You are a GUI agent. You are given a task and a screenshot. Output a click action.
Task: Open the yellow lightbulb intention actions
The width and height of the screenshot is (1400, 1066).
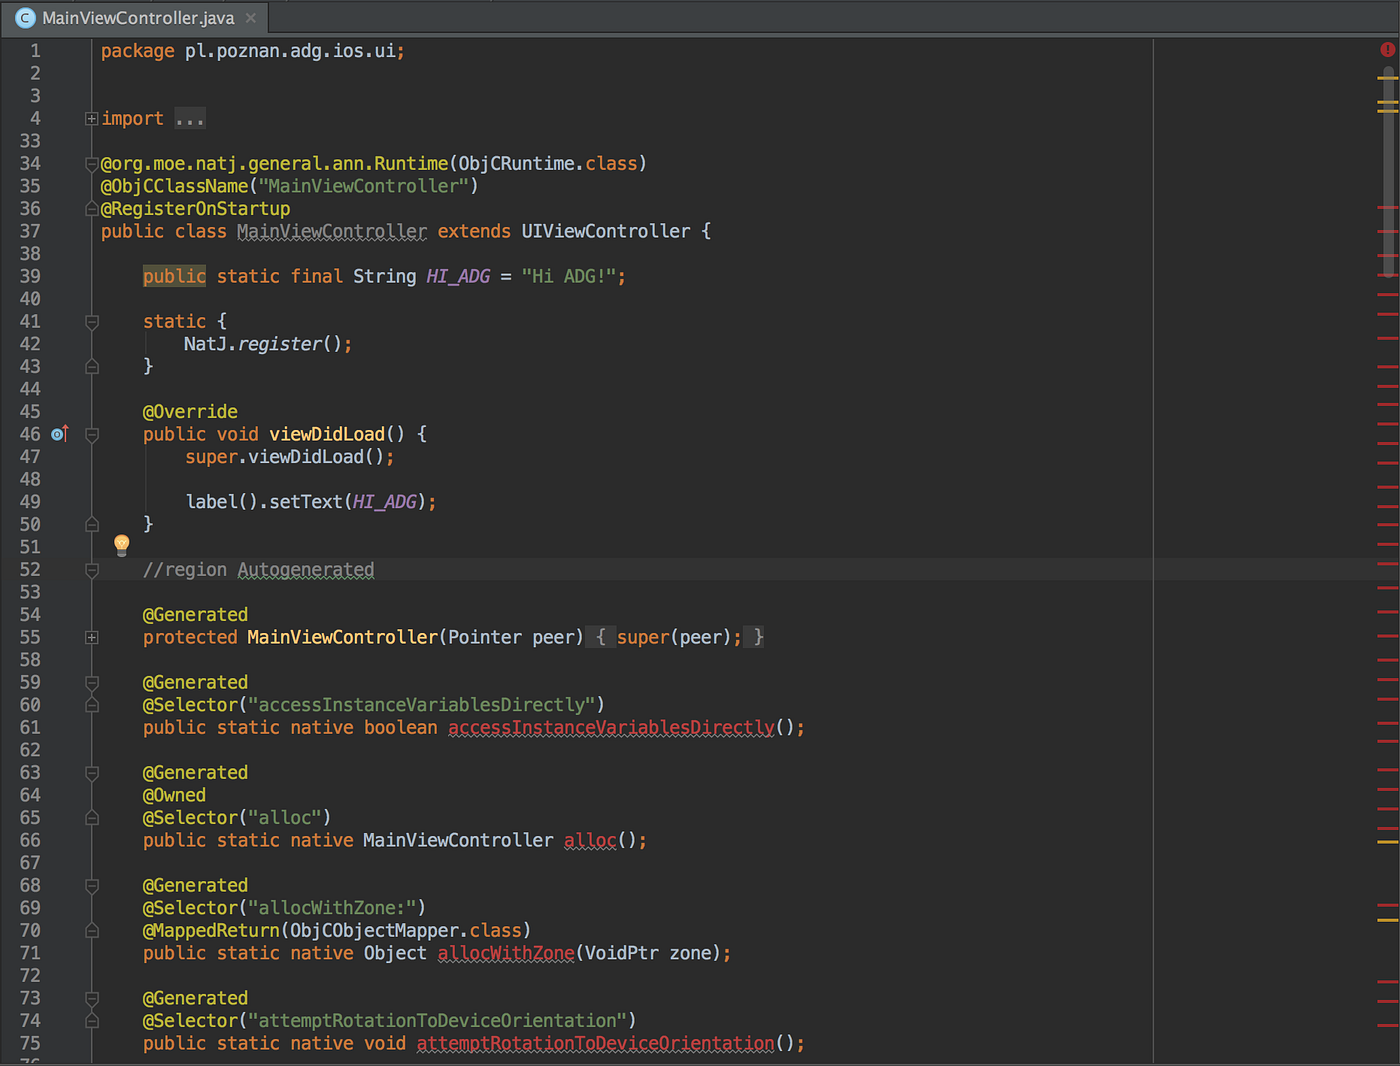[122, 544]
